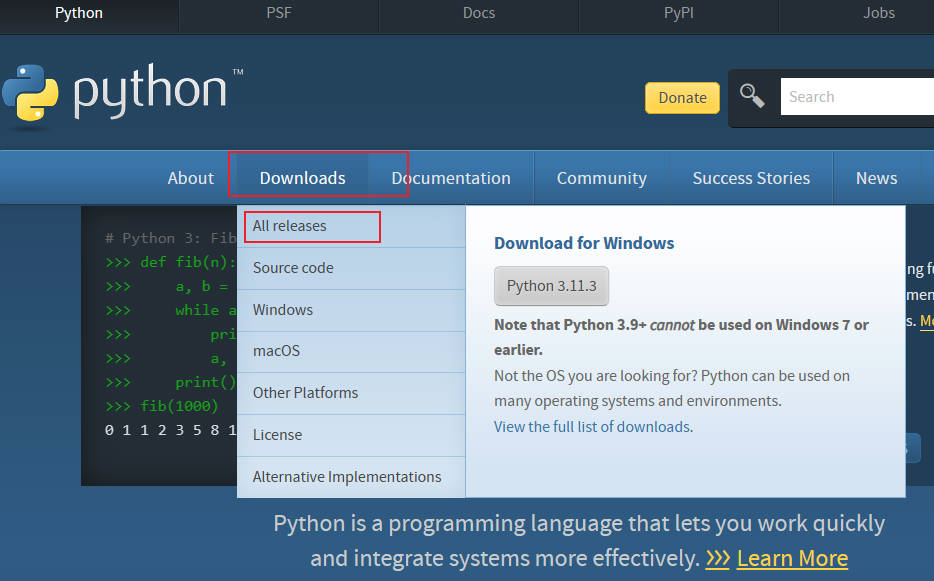The image size is (934, 581).
Task: Focus the Search input field
Action: [x=857, y=97]
